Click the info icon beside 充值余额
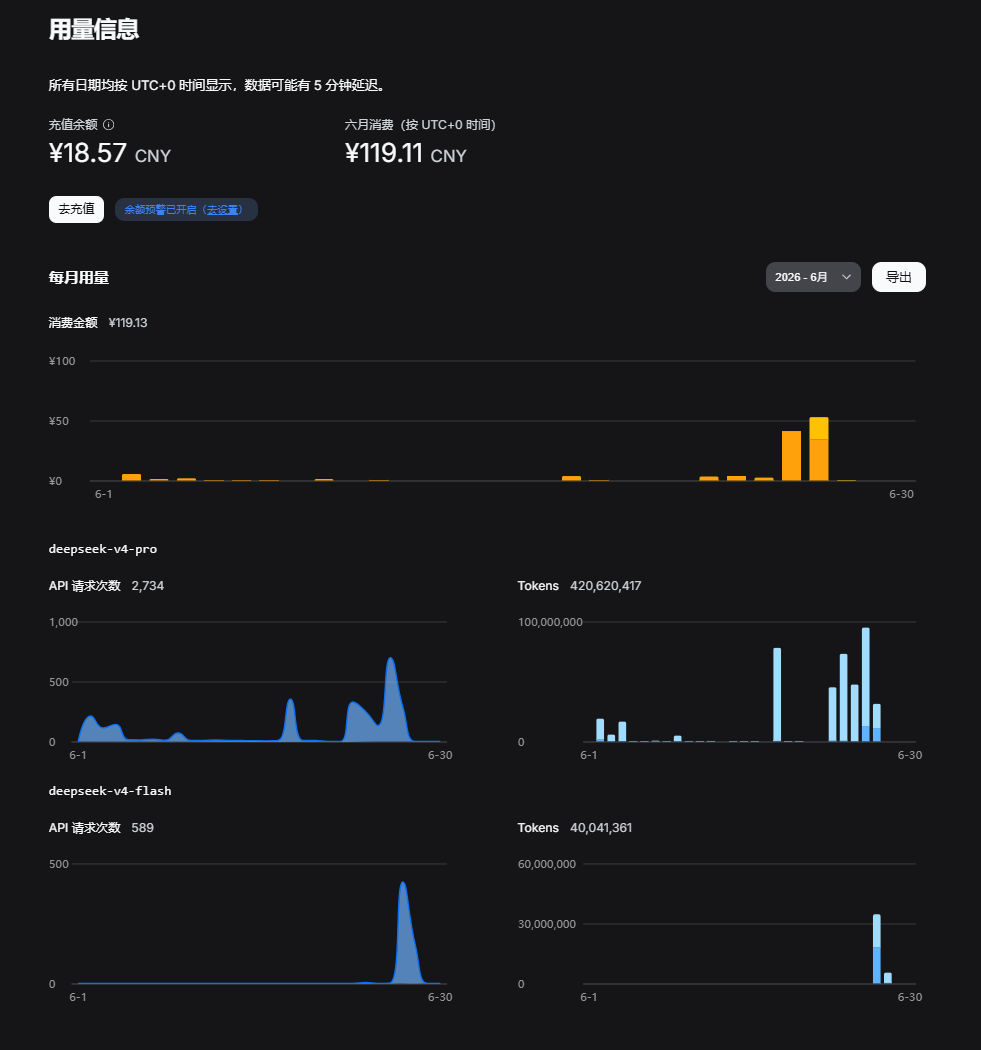The width and height of the screenshot is (981, 1050). click(108, 125)
